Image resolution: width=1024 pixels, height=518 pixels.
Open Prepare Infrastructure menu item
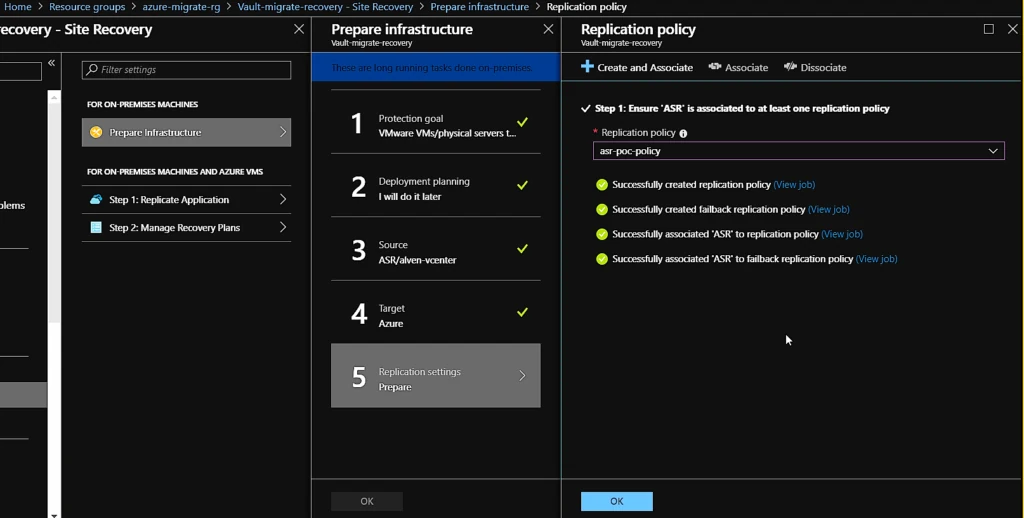[186, 132]
